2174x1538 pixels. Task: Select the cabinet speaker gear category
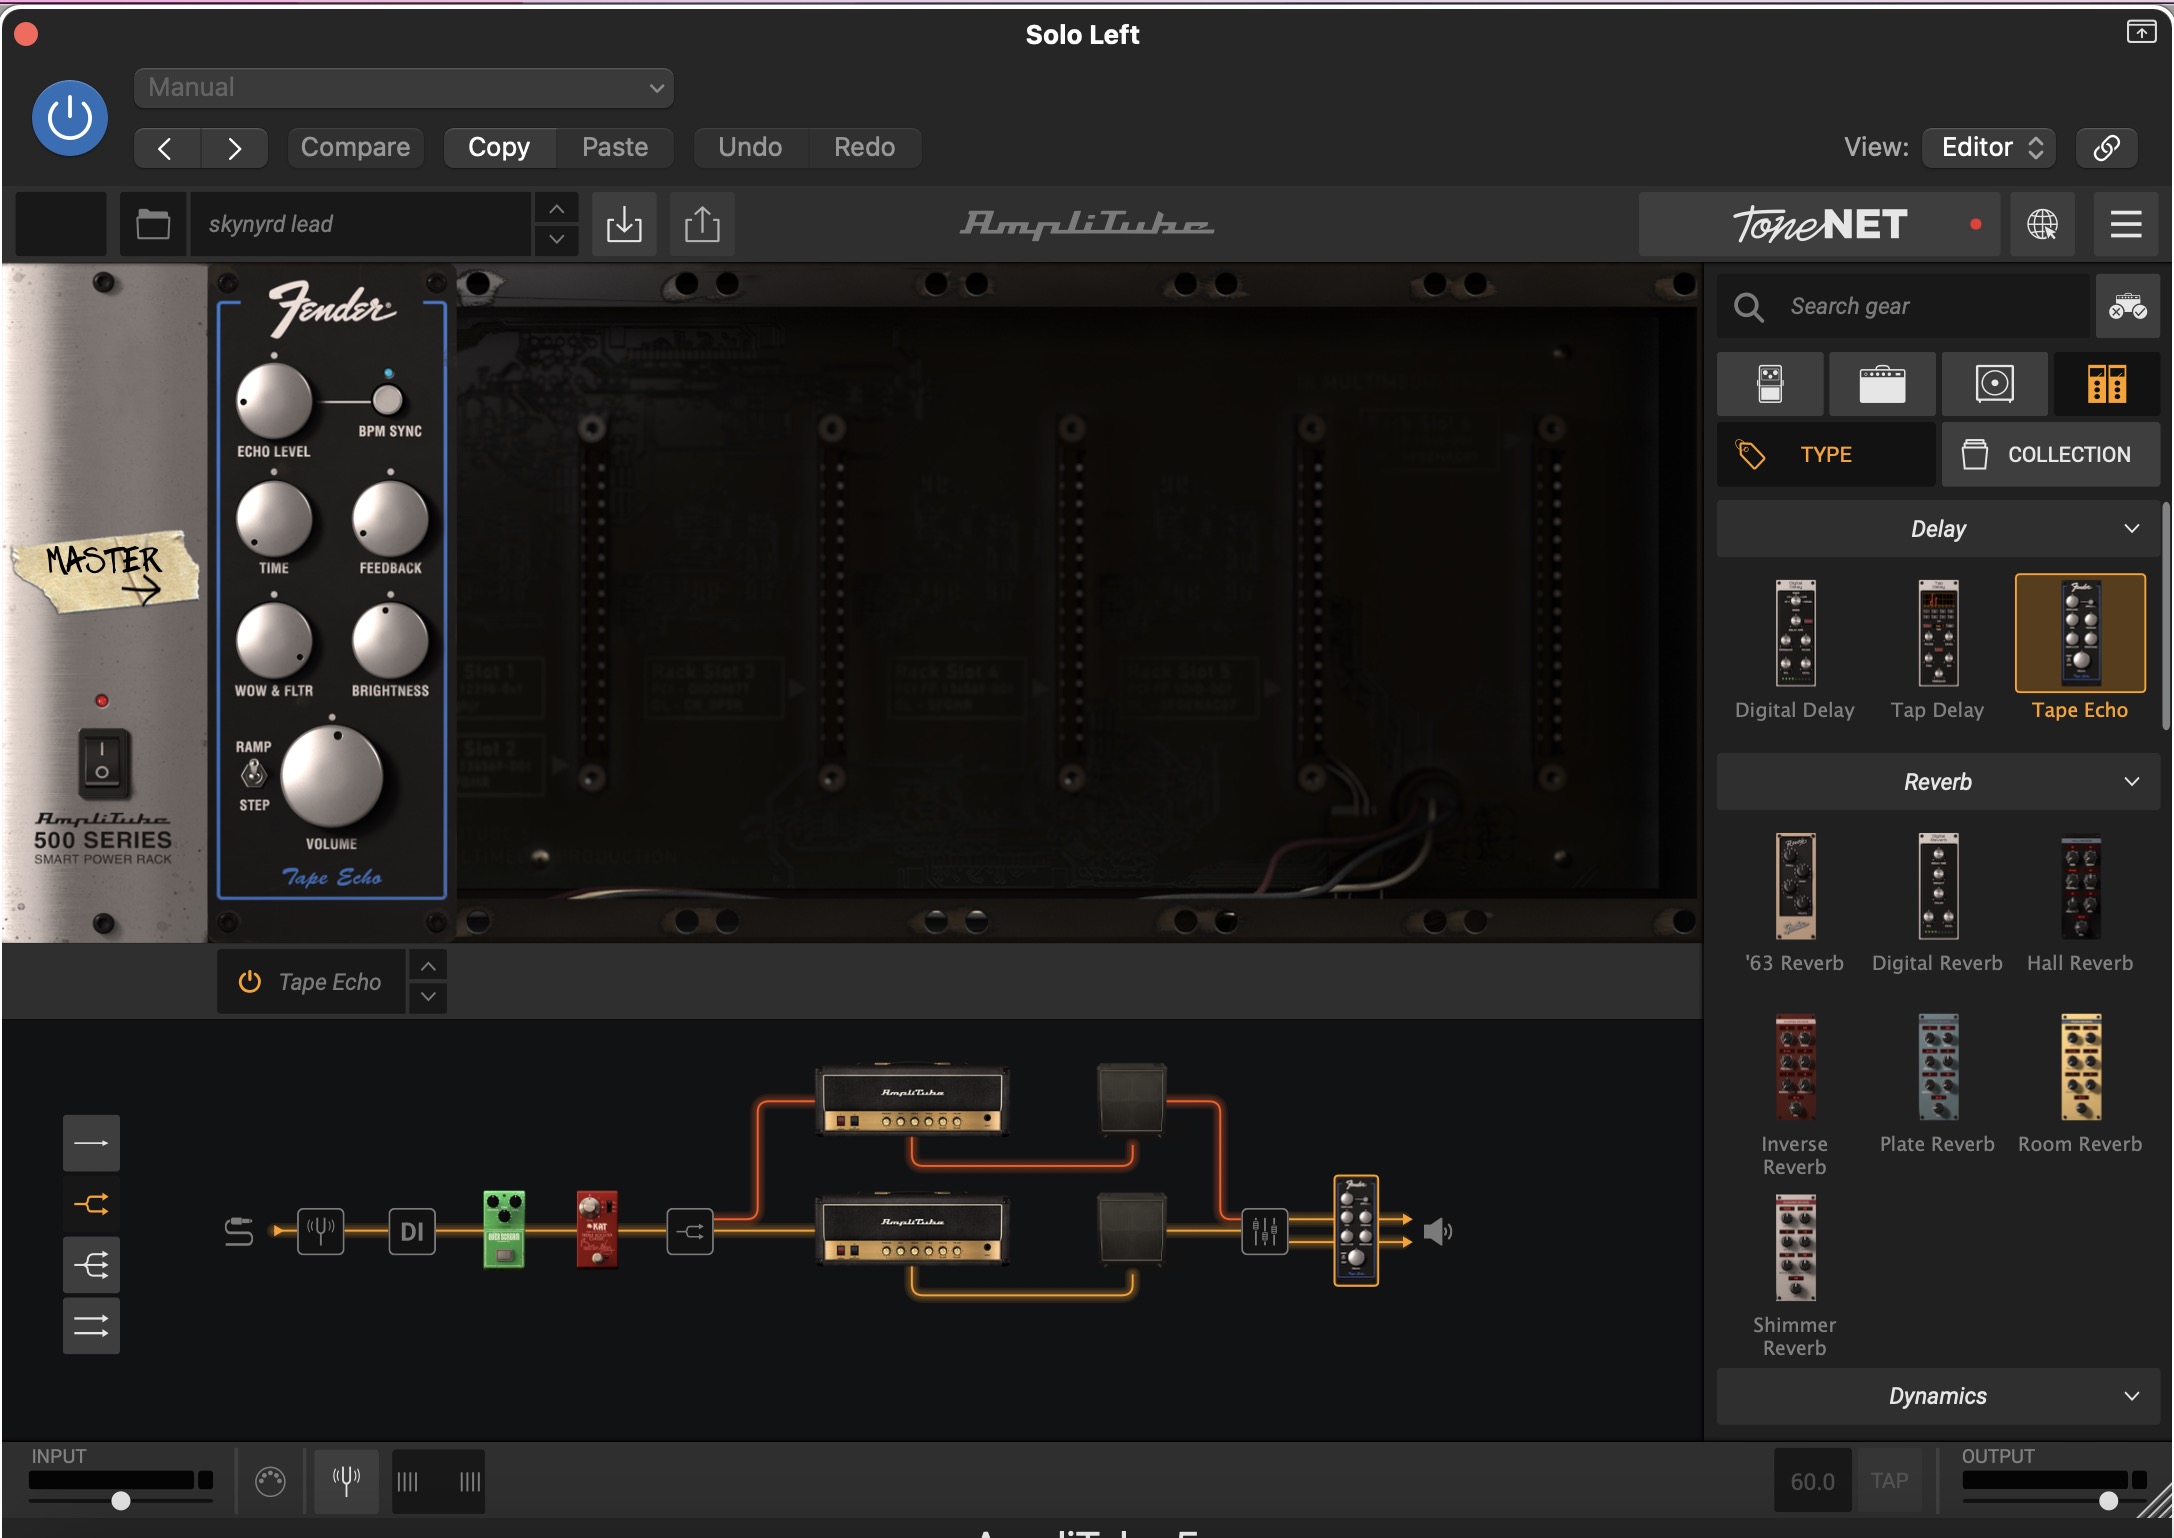tap(1994, 384)
